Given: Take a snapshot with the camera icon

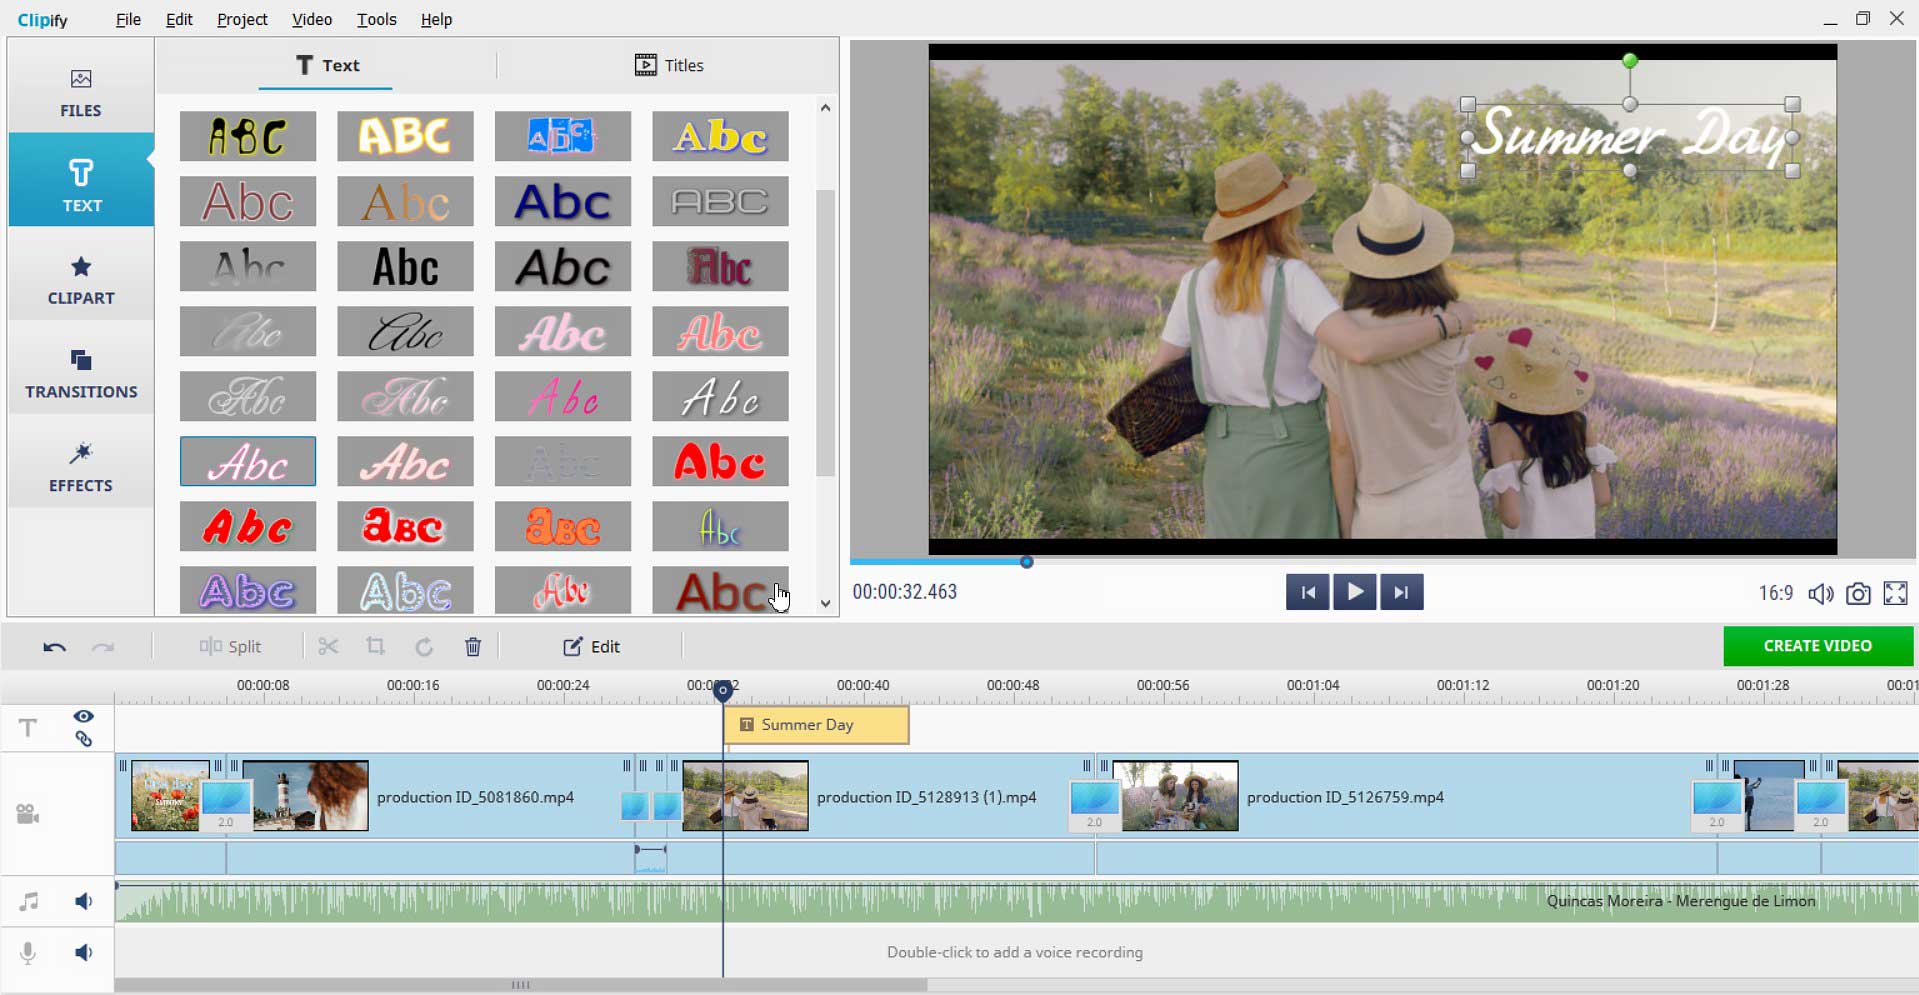Looking at the screenshot, I should 1857,593.
